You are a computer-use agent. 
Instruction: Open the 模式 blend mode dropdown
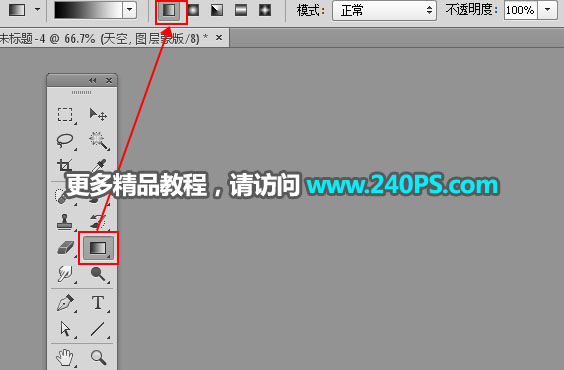(x=385, y=10)
